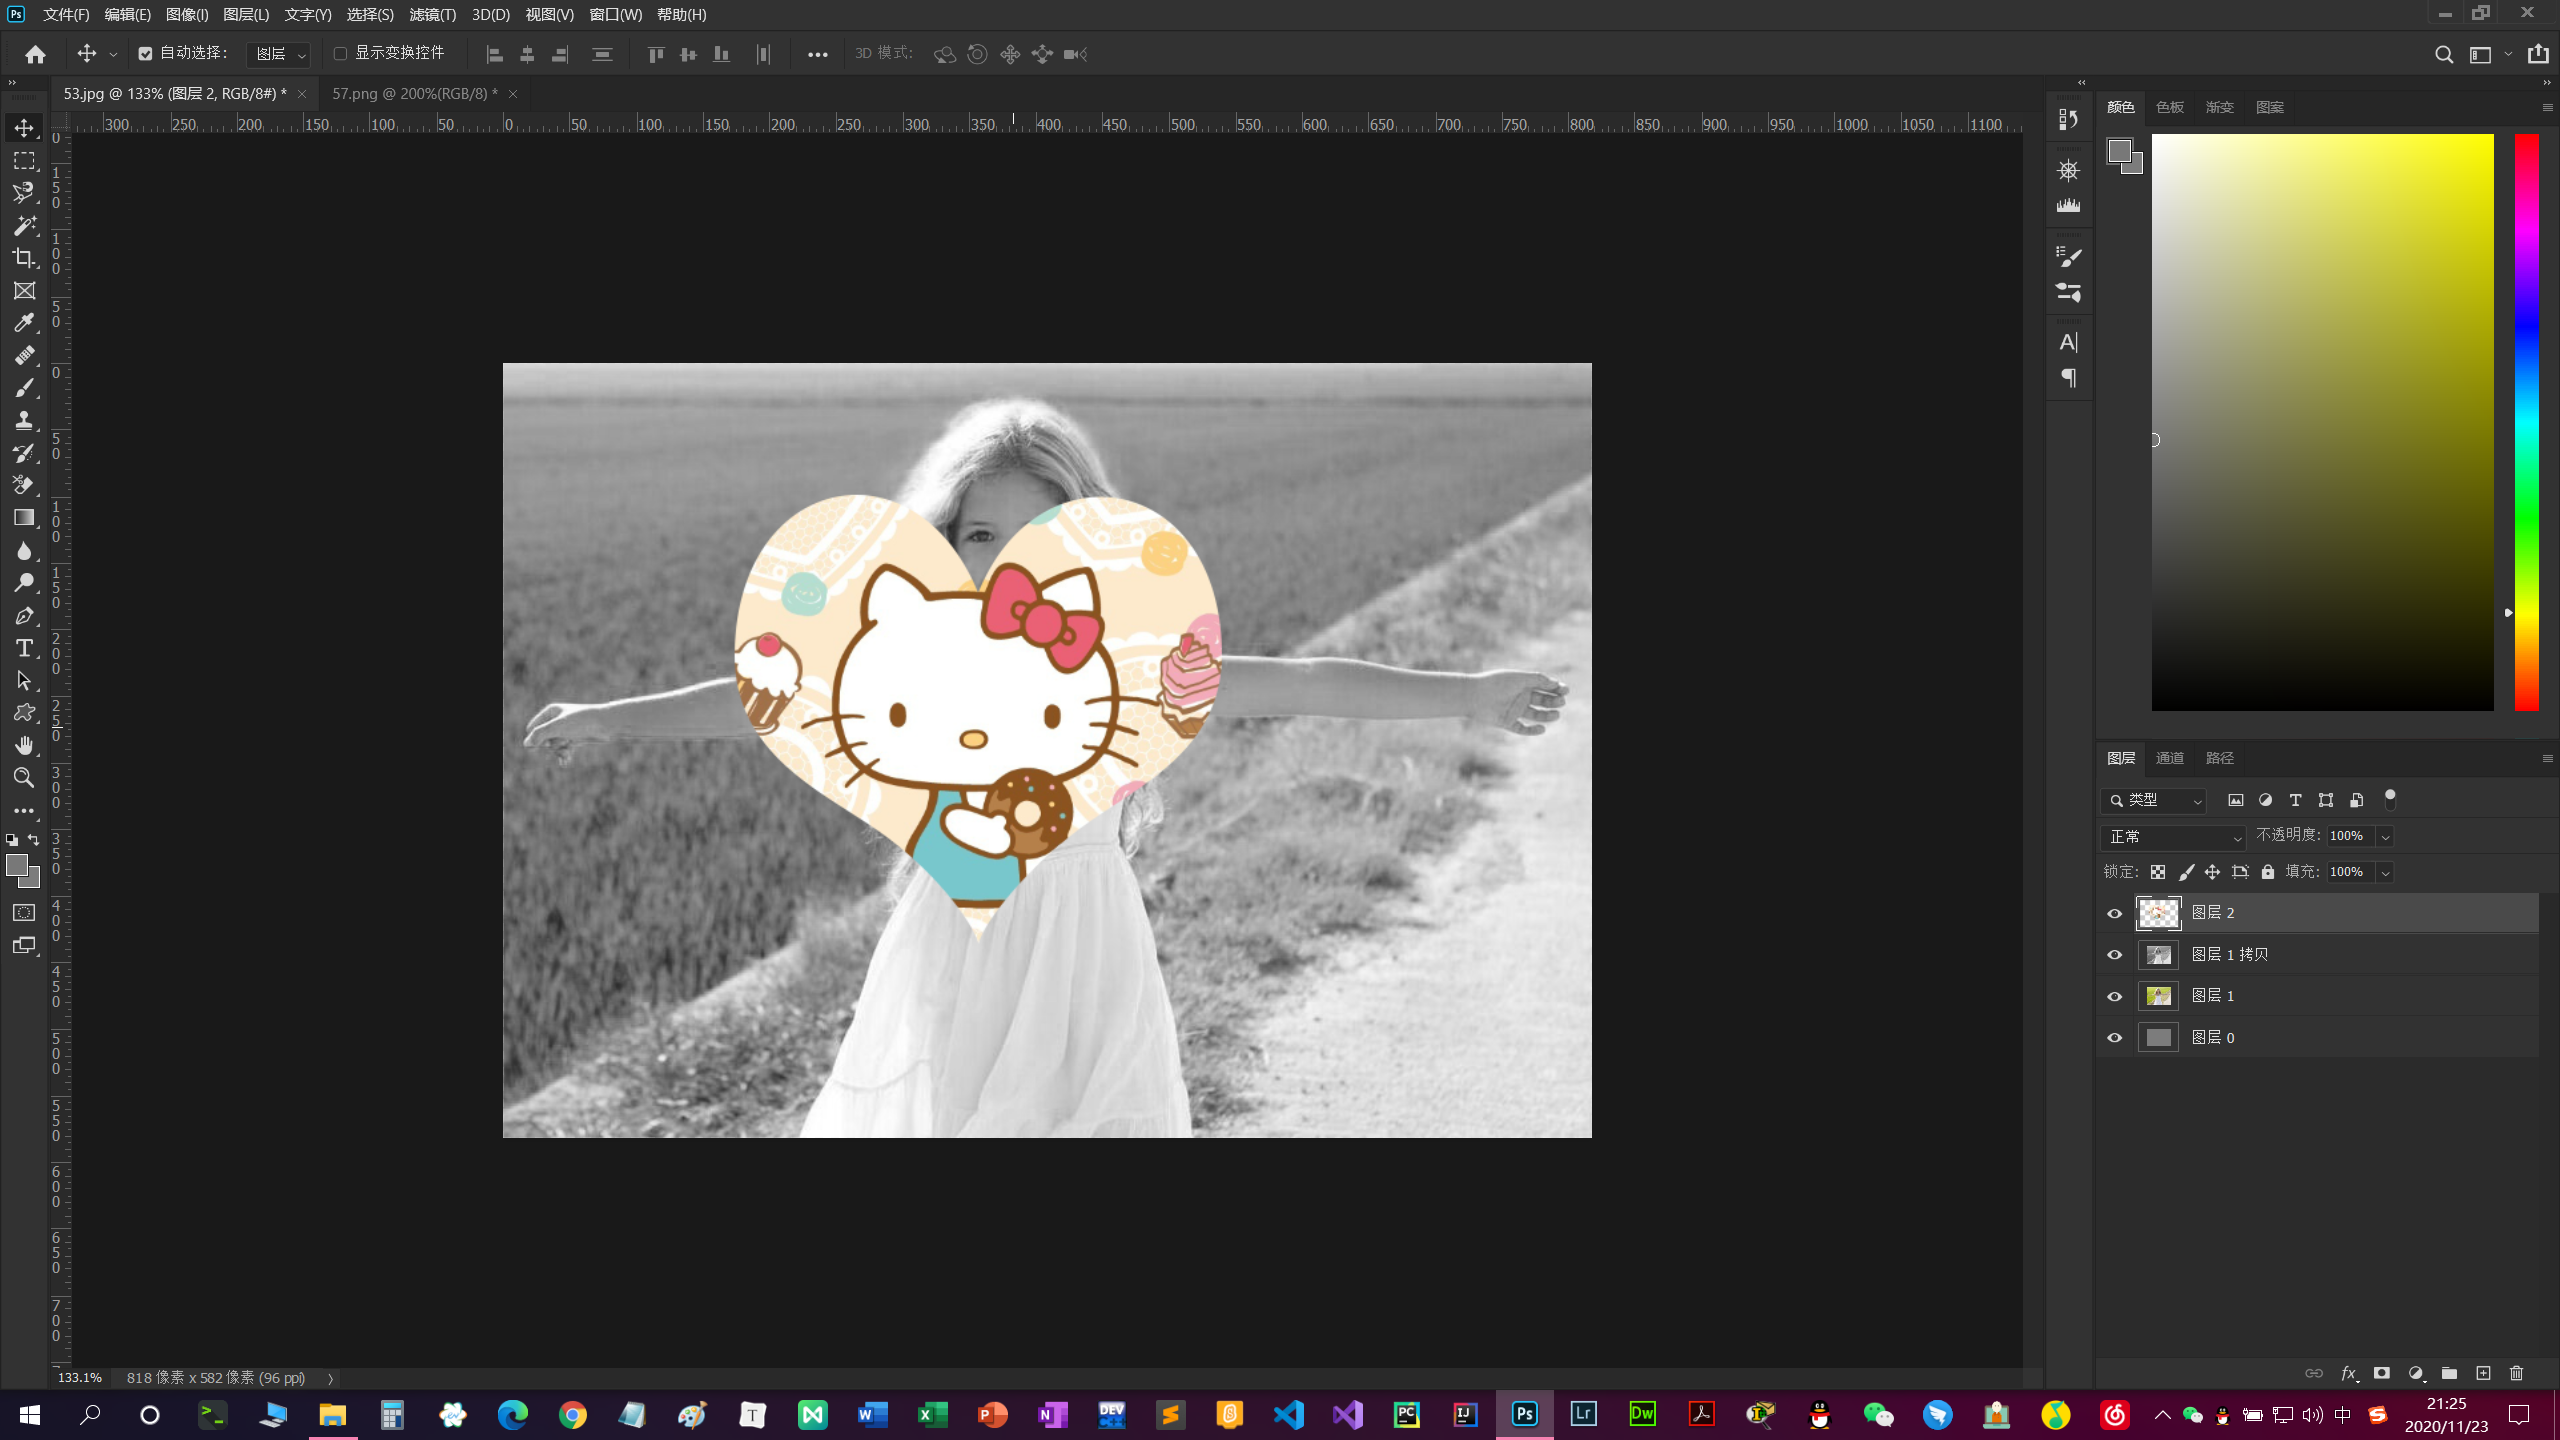Image resolution: width=2560 pixels, height=1440 pixels.
Task: Select the Dodge tool
Action: (24, 583)
